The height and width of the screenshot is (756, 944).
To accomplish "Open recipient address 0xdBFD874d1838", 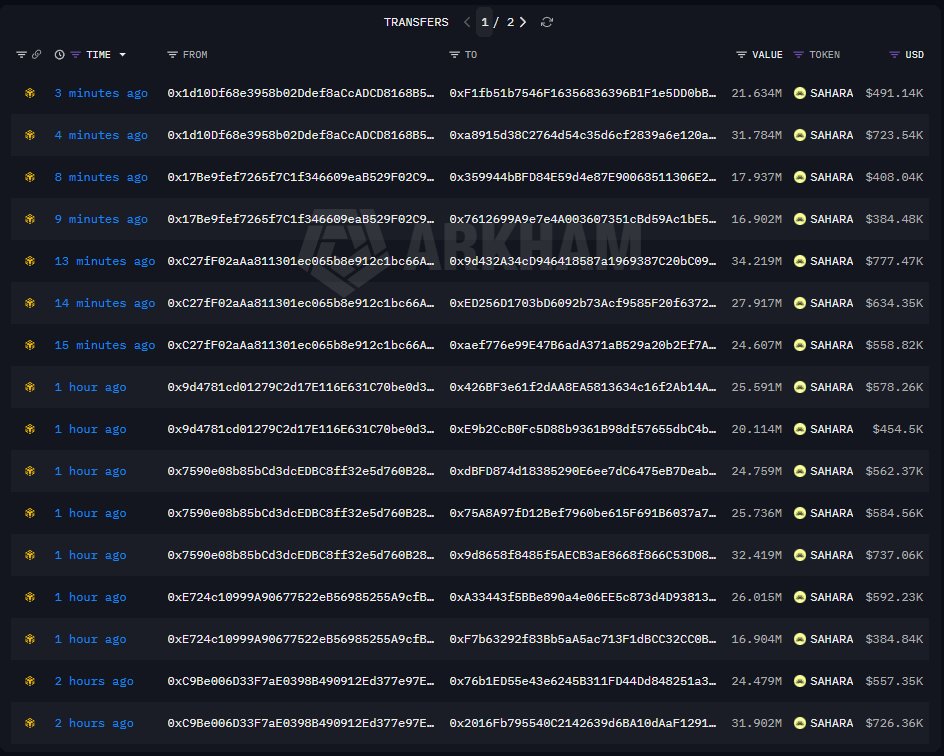I will point(583,471).
